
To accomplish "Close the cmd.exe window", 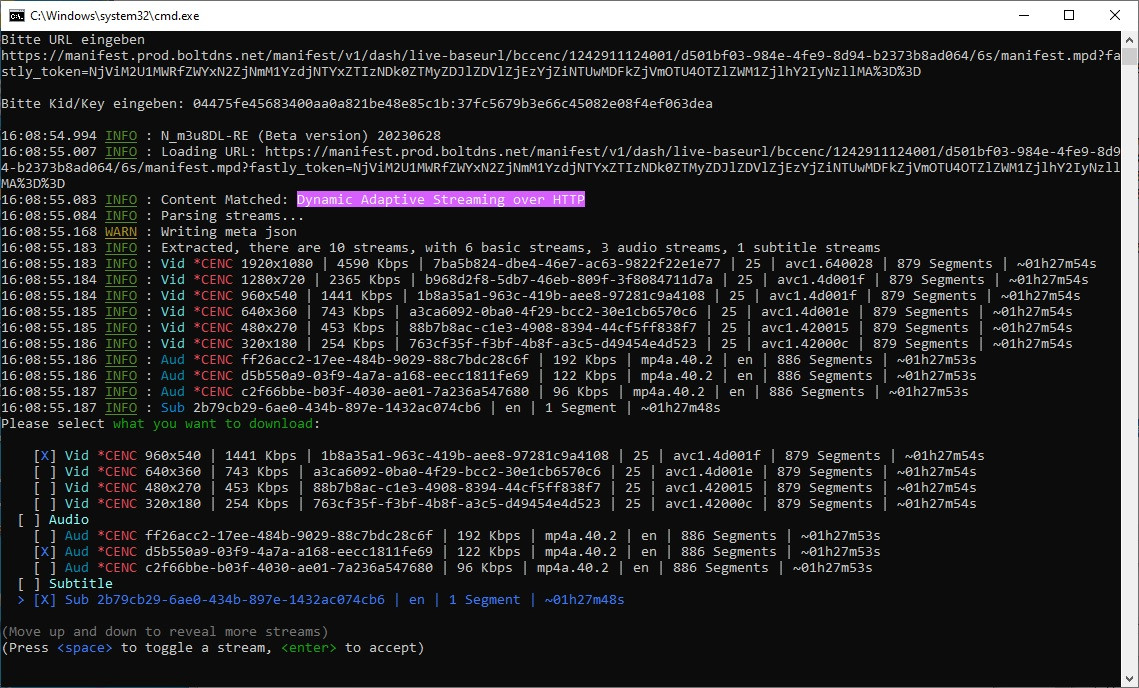I will pos(1115,15).
